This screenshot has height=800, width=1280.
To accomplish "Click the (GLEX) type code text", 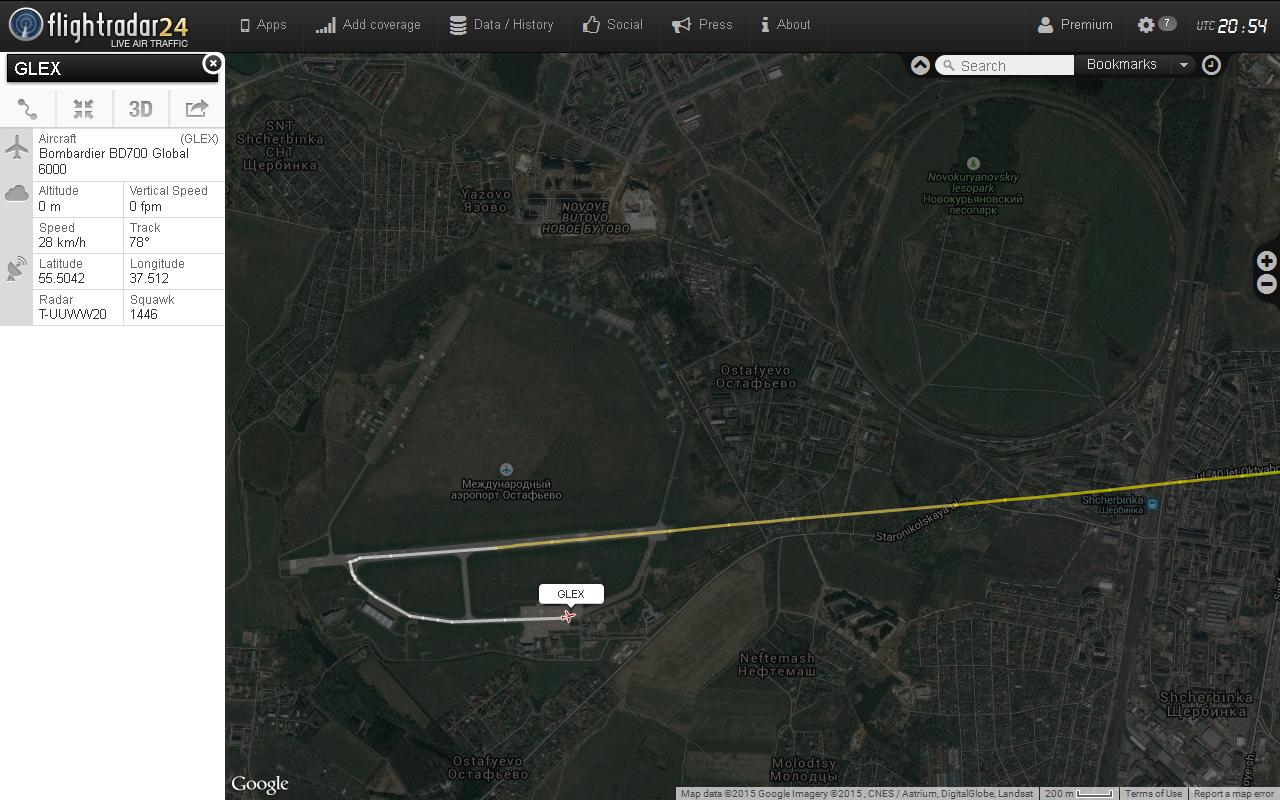I will (x=199, y=139).
